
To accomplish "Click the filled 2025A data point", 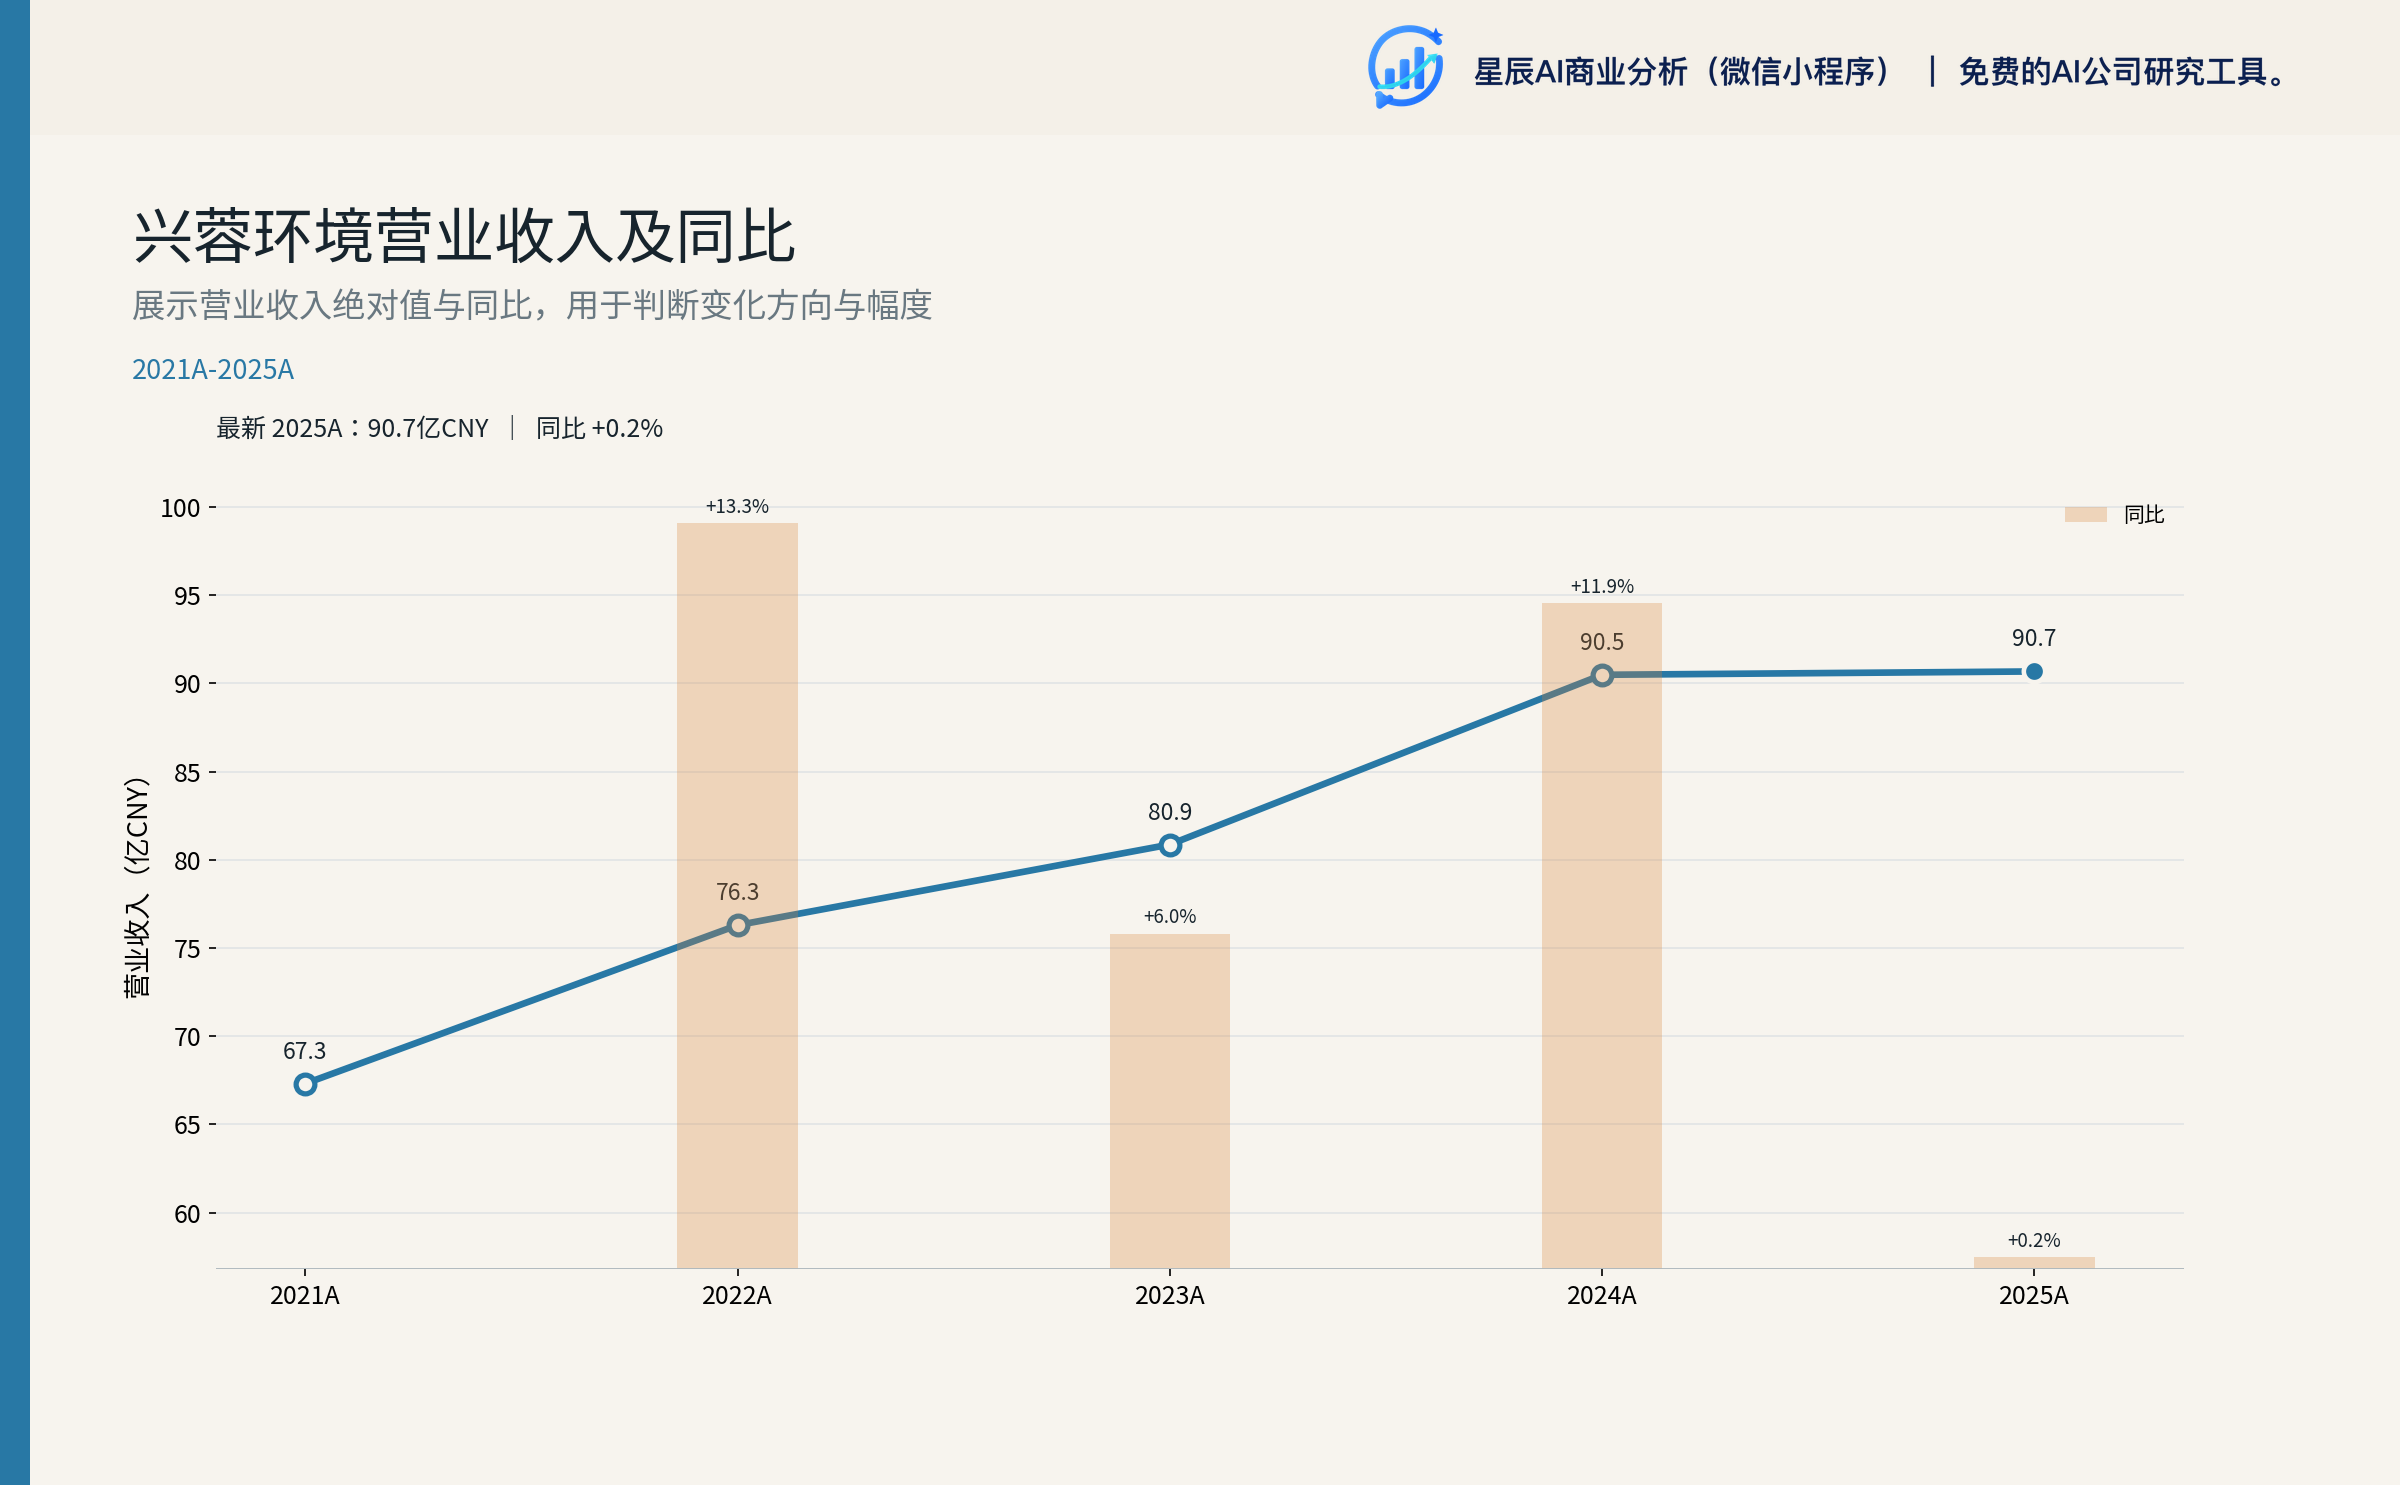I will 2034,671.
